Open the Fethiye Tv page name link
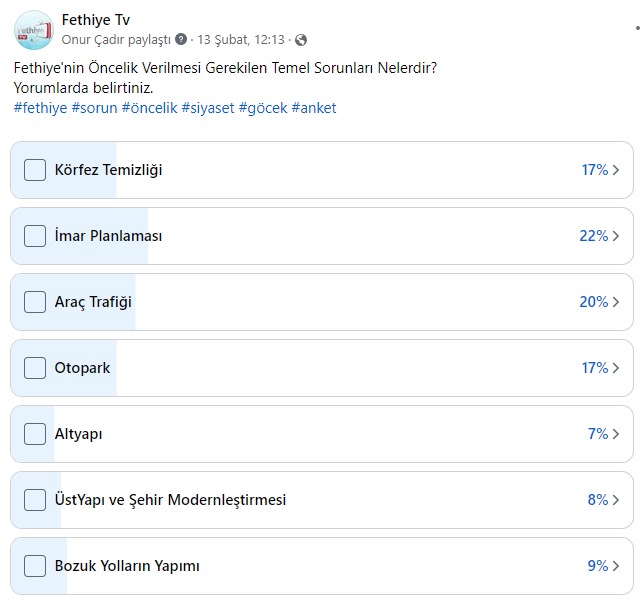This screenshot has height=602, width=641. coord(96,20)
